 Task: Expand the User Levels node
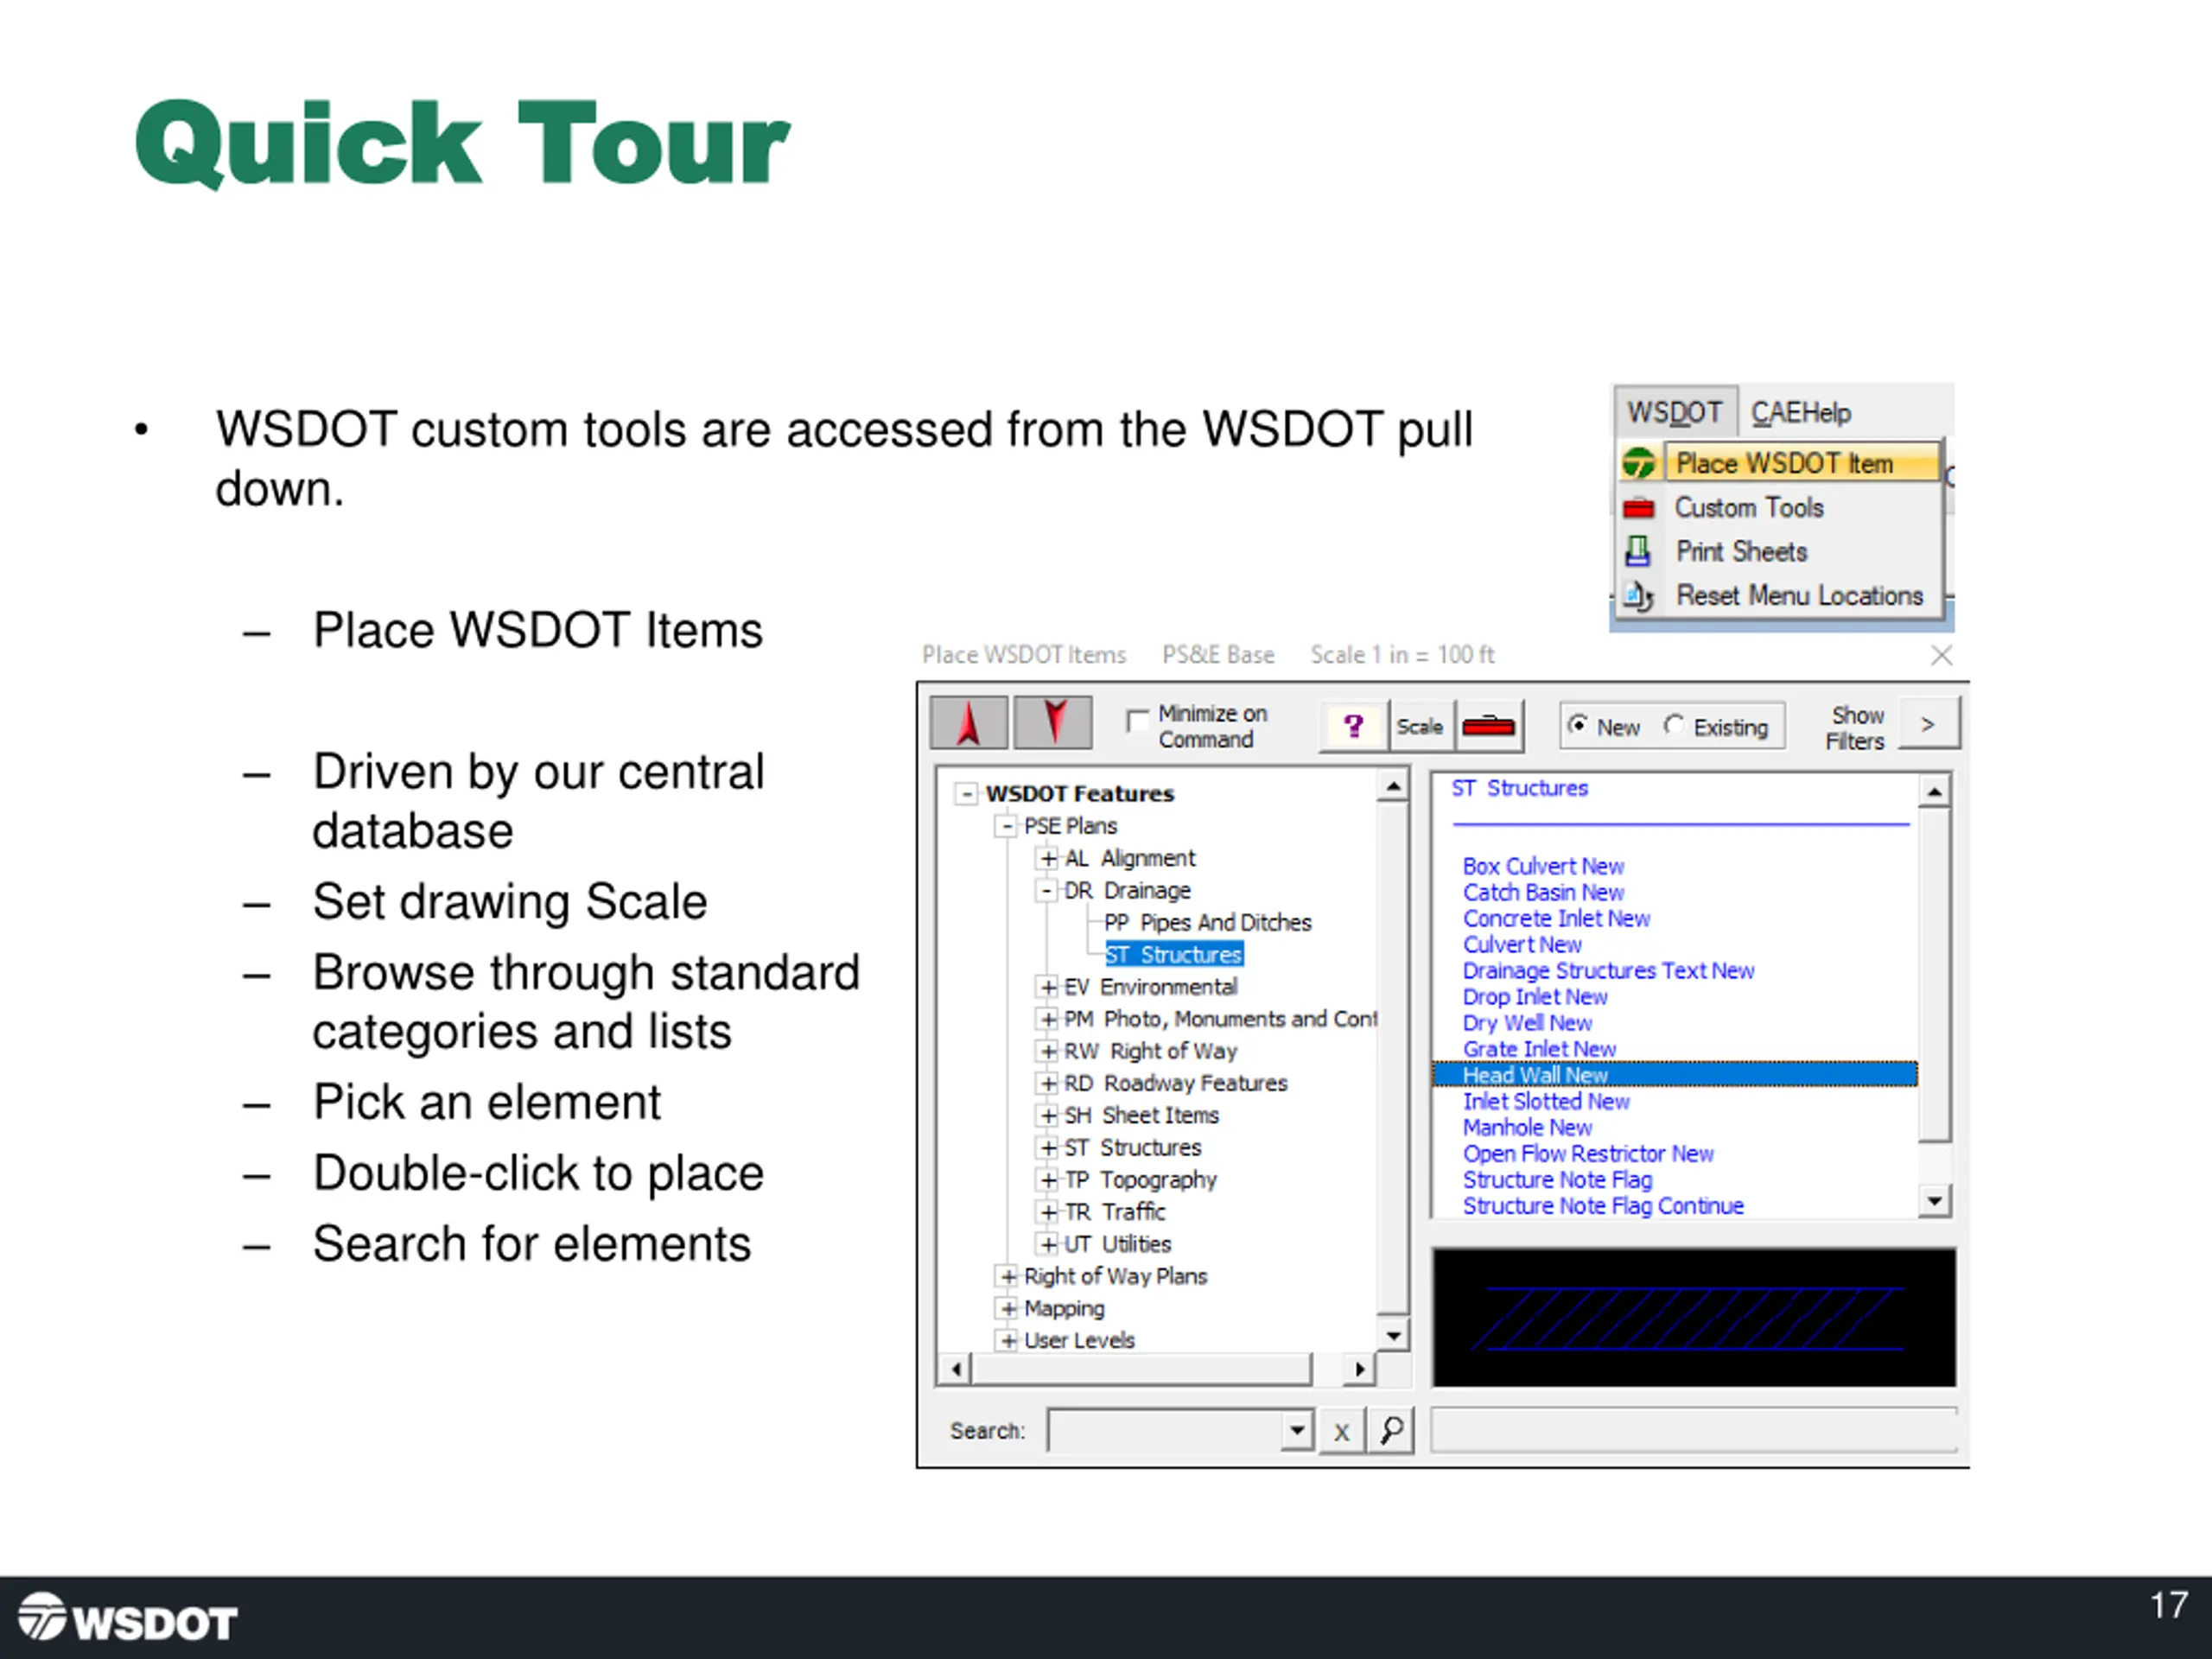pyautogui.click(x=1008, y=1340)
